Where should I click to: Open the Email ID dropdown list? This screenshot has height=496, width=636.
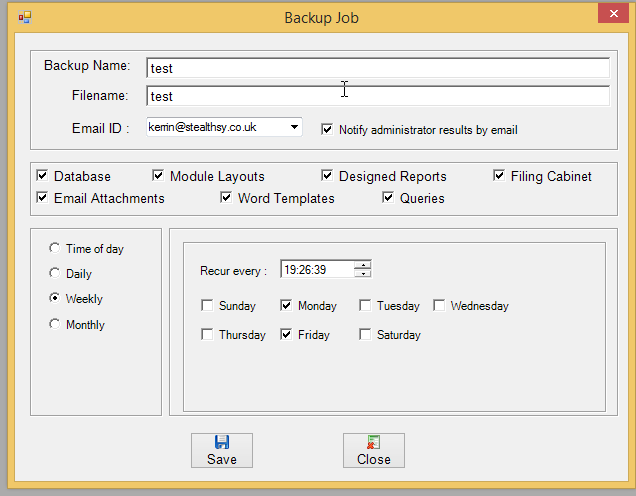coord(294,127)
